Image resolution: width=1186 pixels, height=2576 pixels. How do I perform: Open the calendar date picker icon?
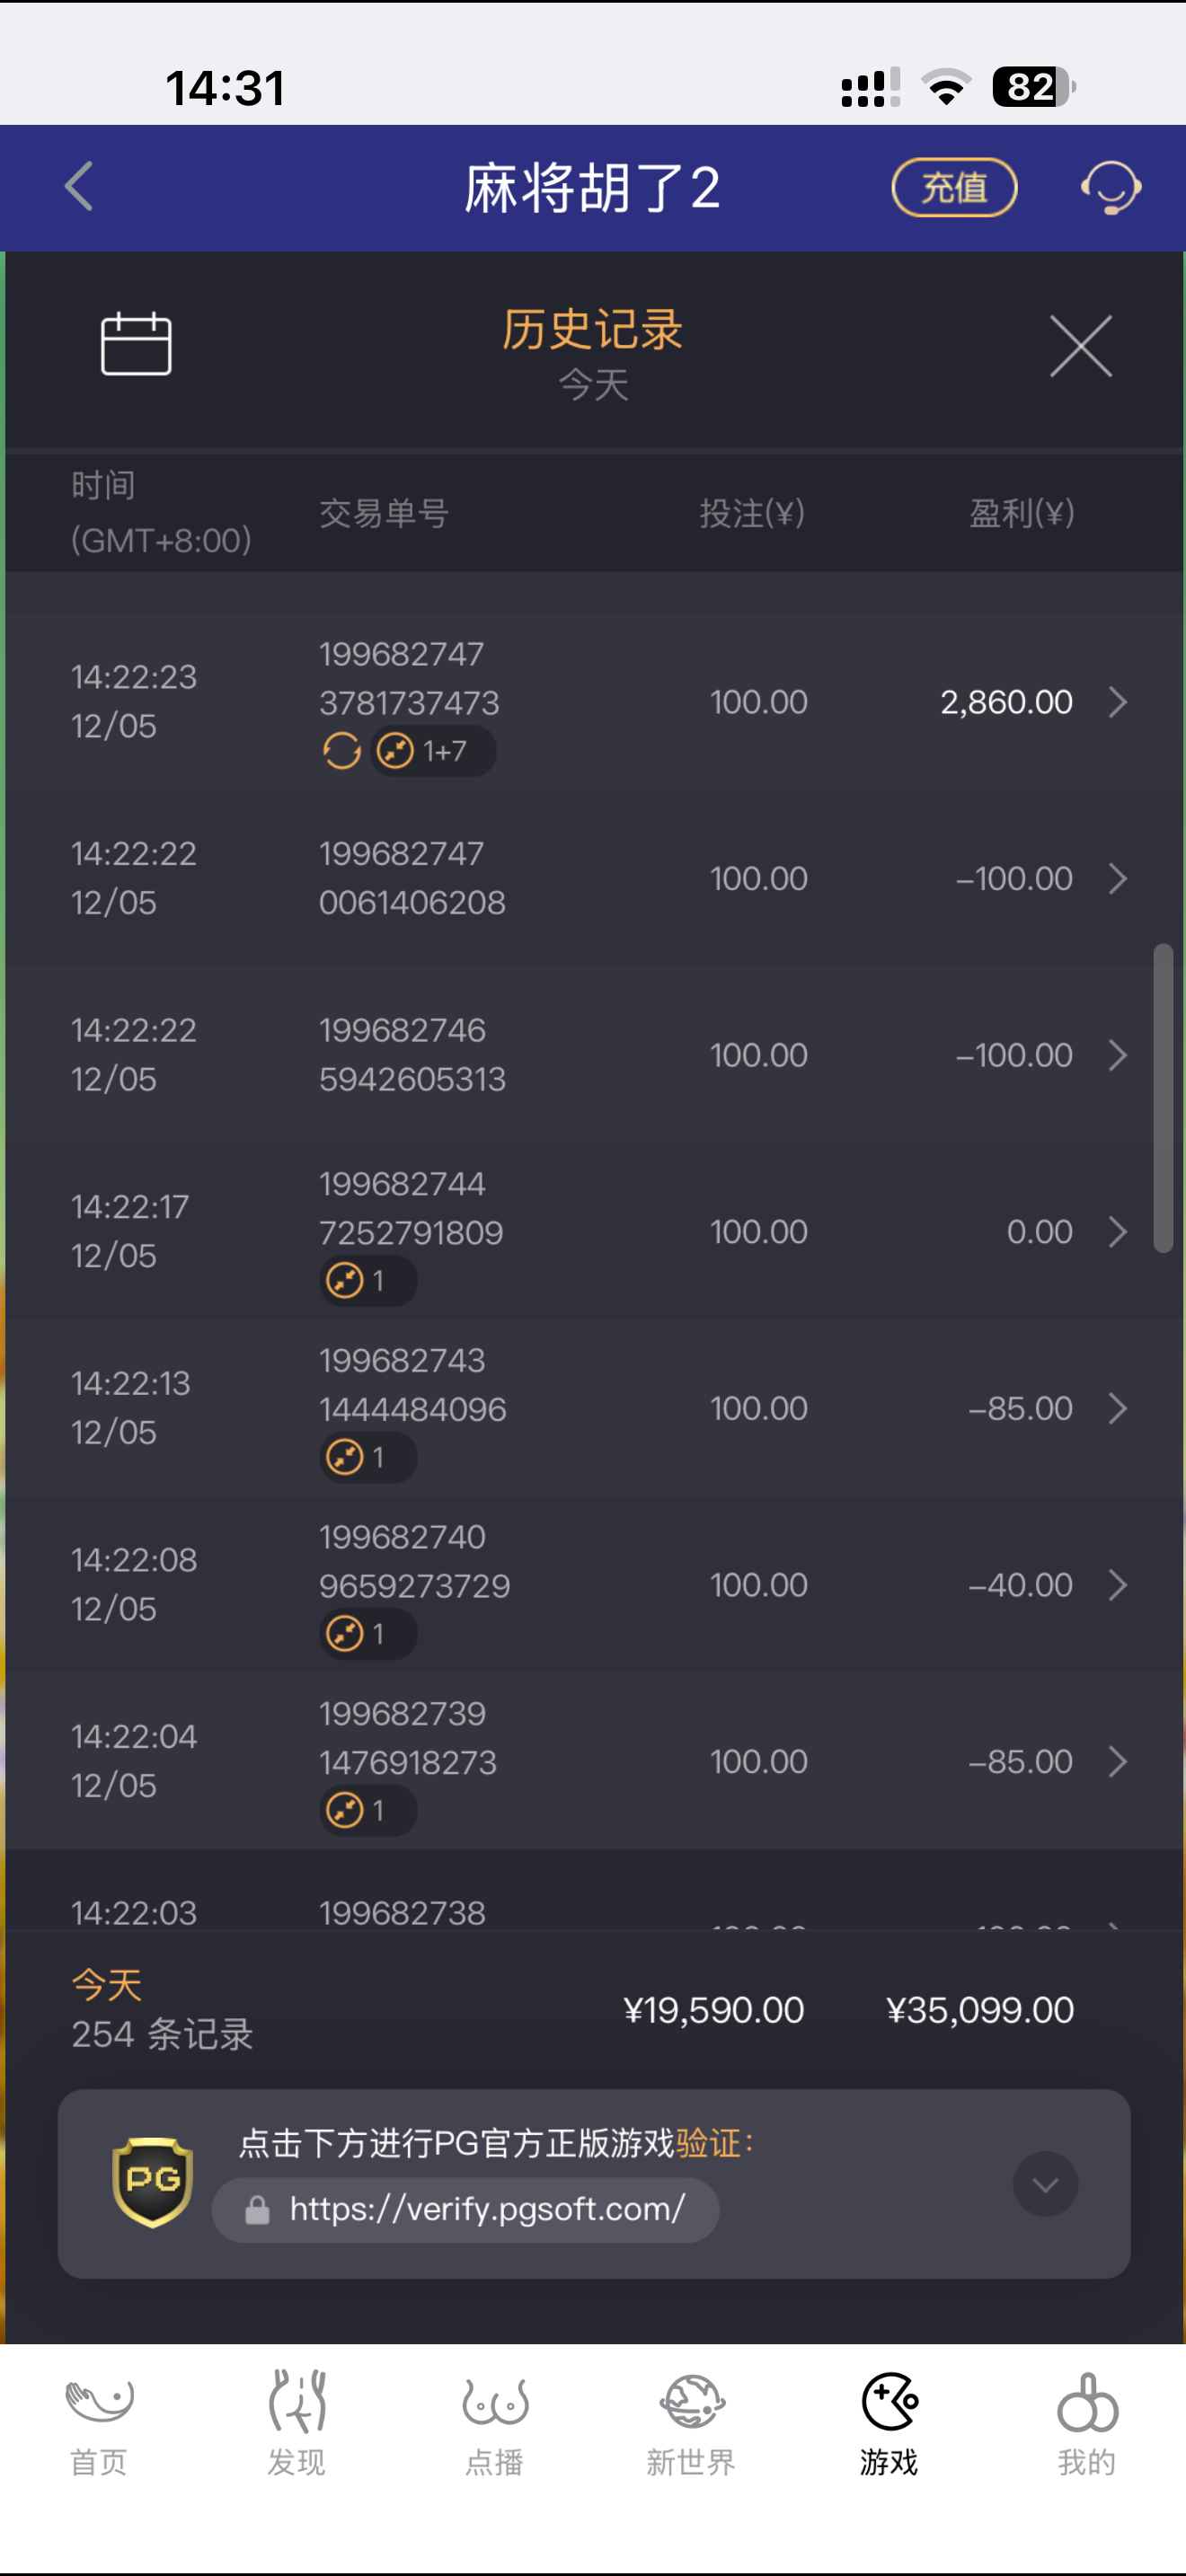(x=136, y=344)
